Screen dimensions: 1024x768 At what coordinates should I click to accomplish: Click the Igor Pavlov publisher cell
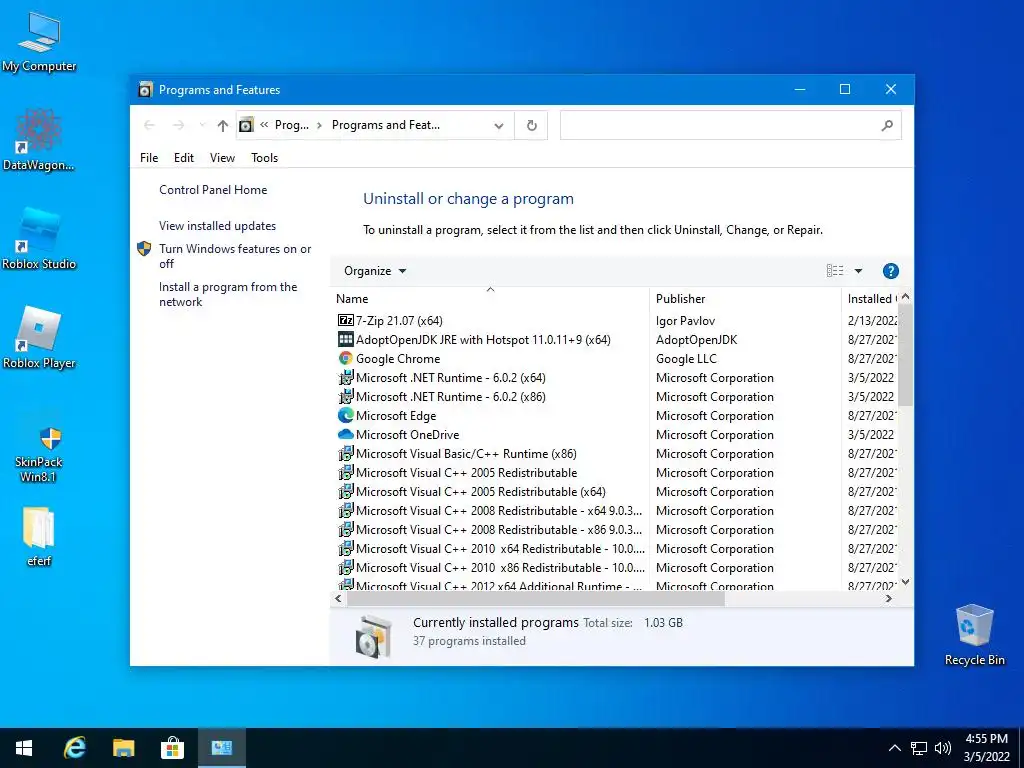coord(685,321)
